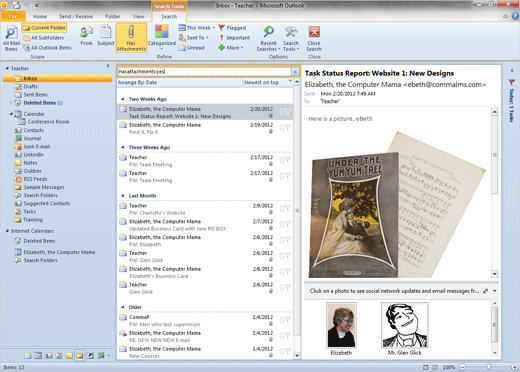
Task: Open the Junk E-mail folder
Action: tap(37, 147)
